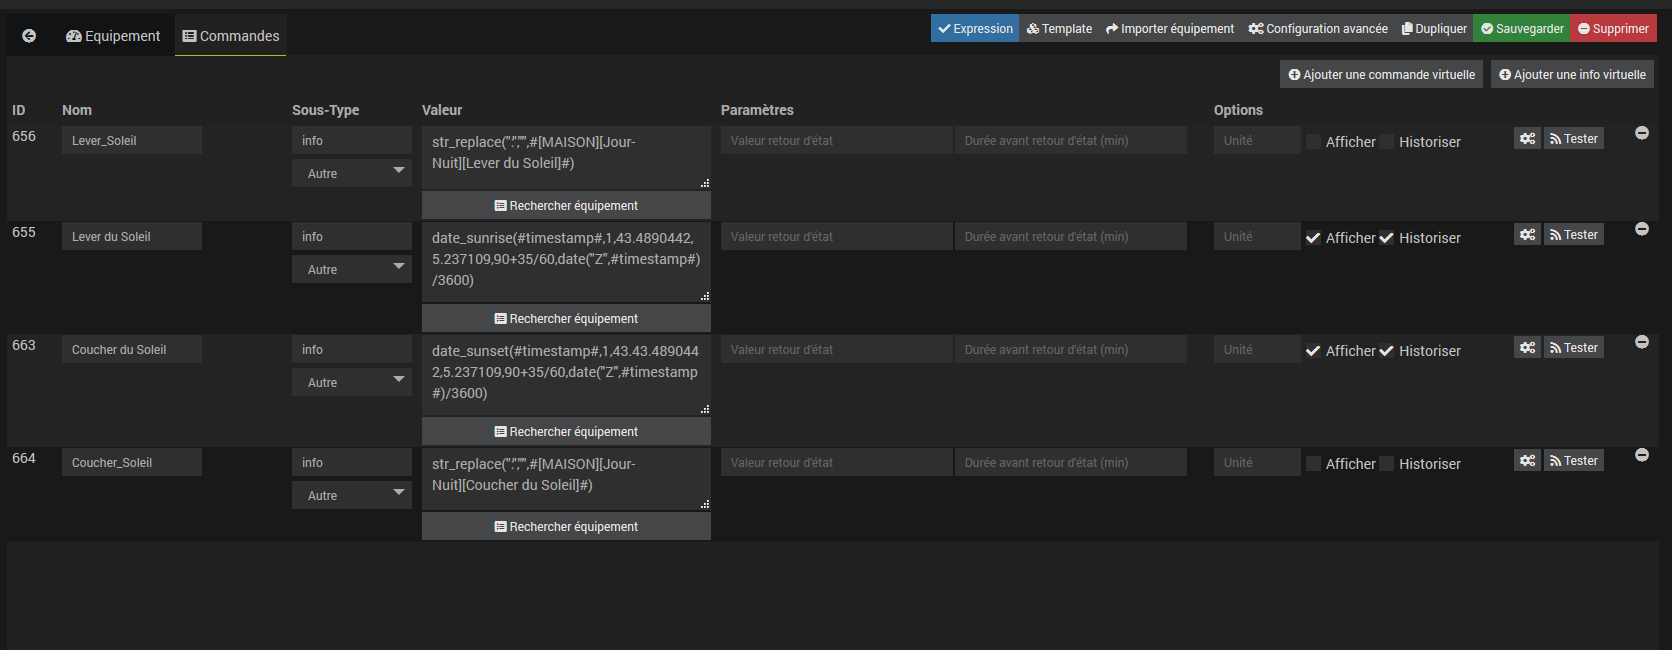The width and height of the screenshot is (1672, 650).
Task: Select the Commandes tab
Action: coord(231,36)
